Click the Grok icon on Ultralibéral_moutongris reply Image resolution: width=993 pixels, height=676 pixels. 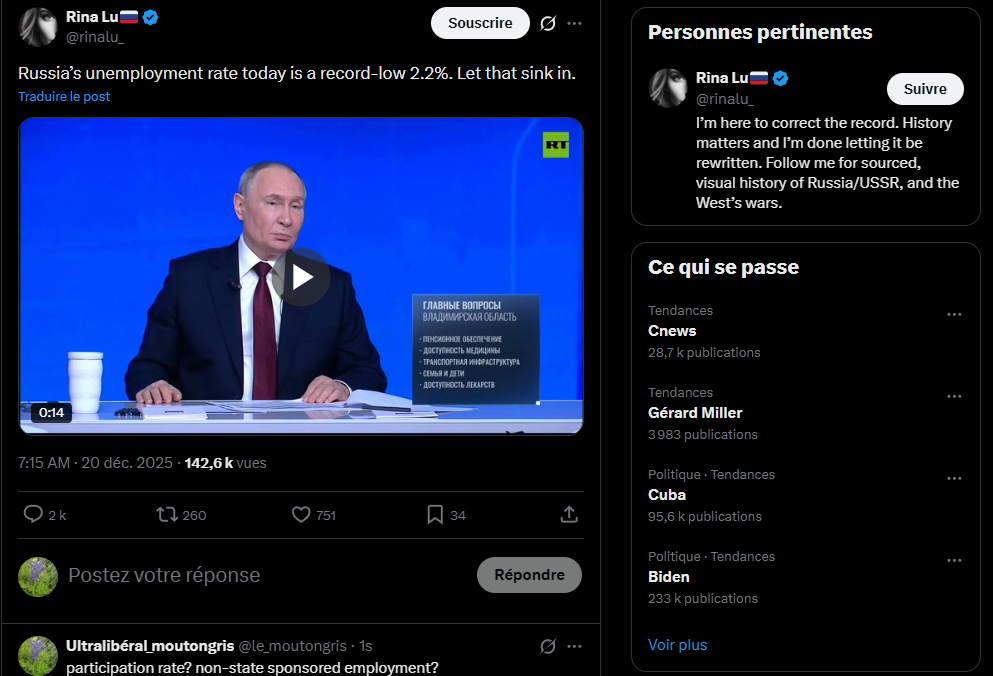coord(548,646)
